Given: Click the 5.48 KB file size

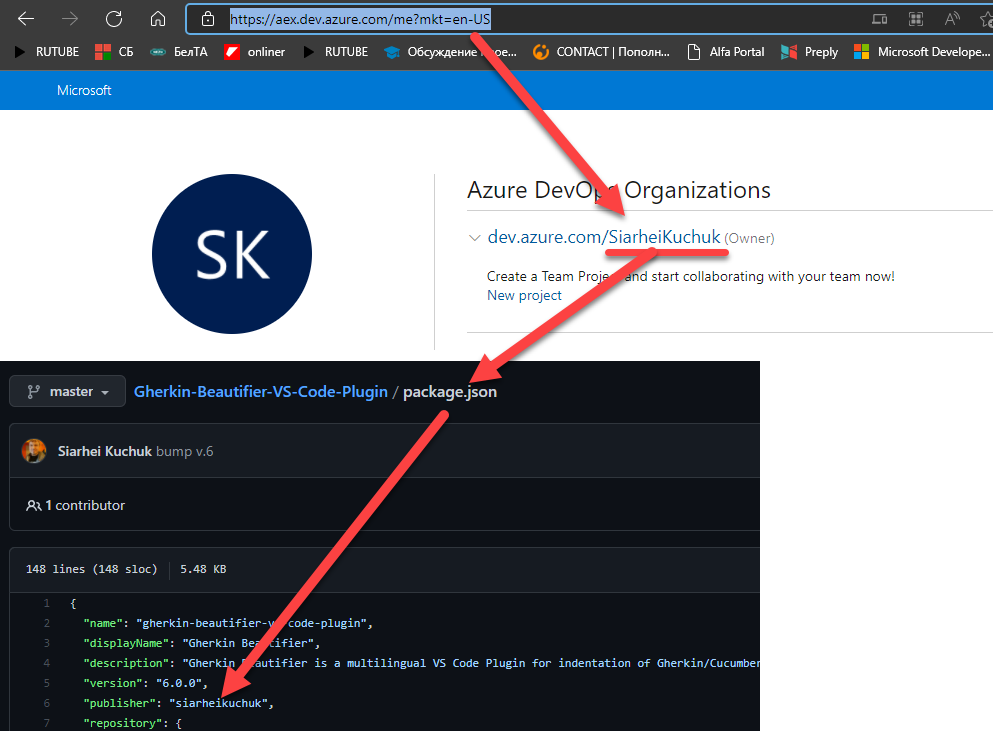Looking at the screenshot, I should point(203,569).
